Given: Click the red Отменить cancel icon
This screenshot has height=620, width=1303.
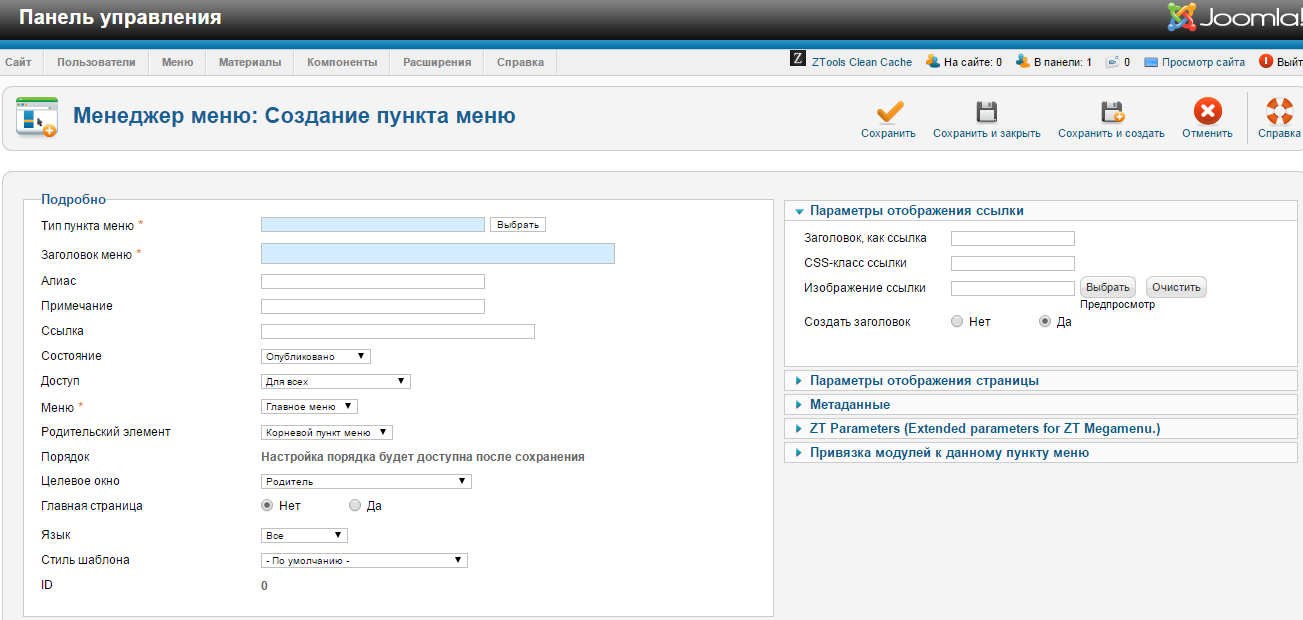Looking at the screenshot, I should (1207, 111).
